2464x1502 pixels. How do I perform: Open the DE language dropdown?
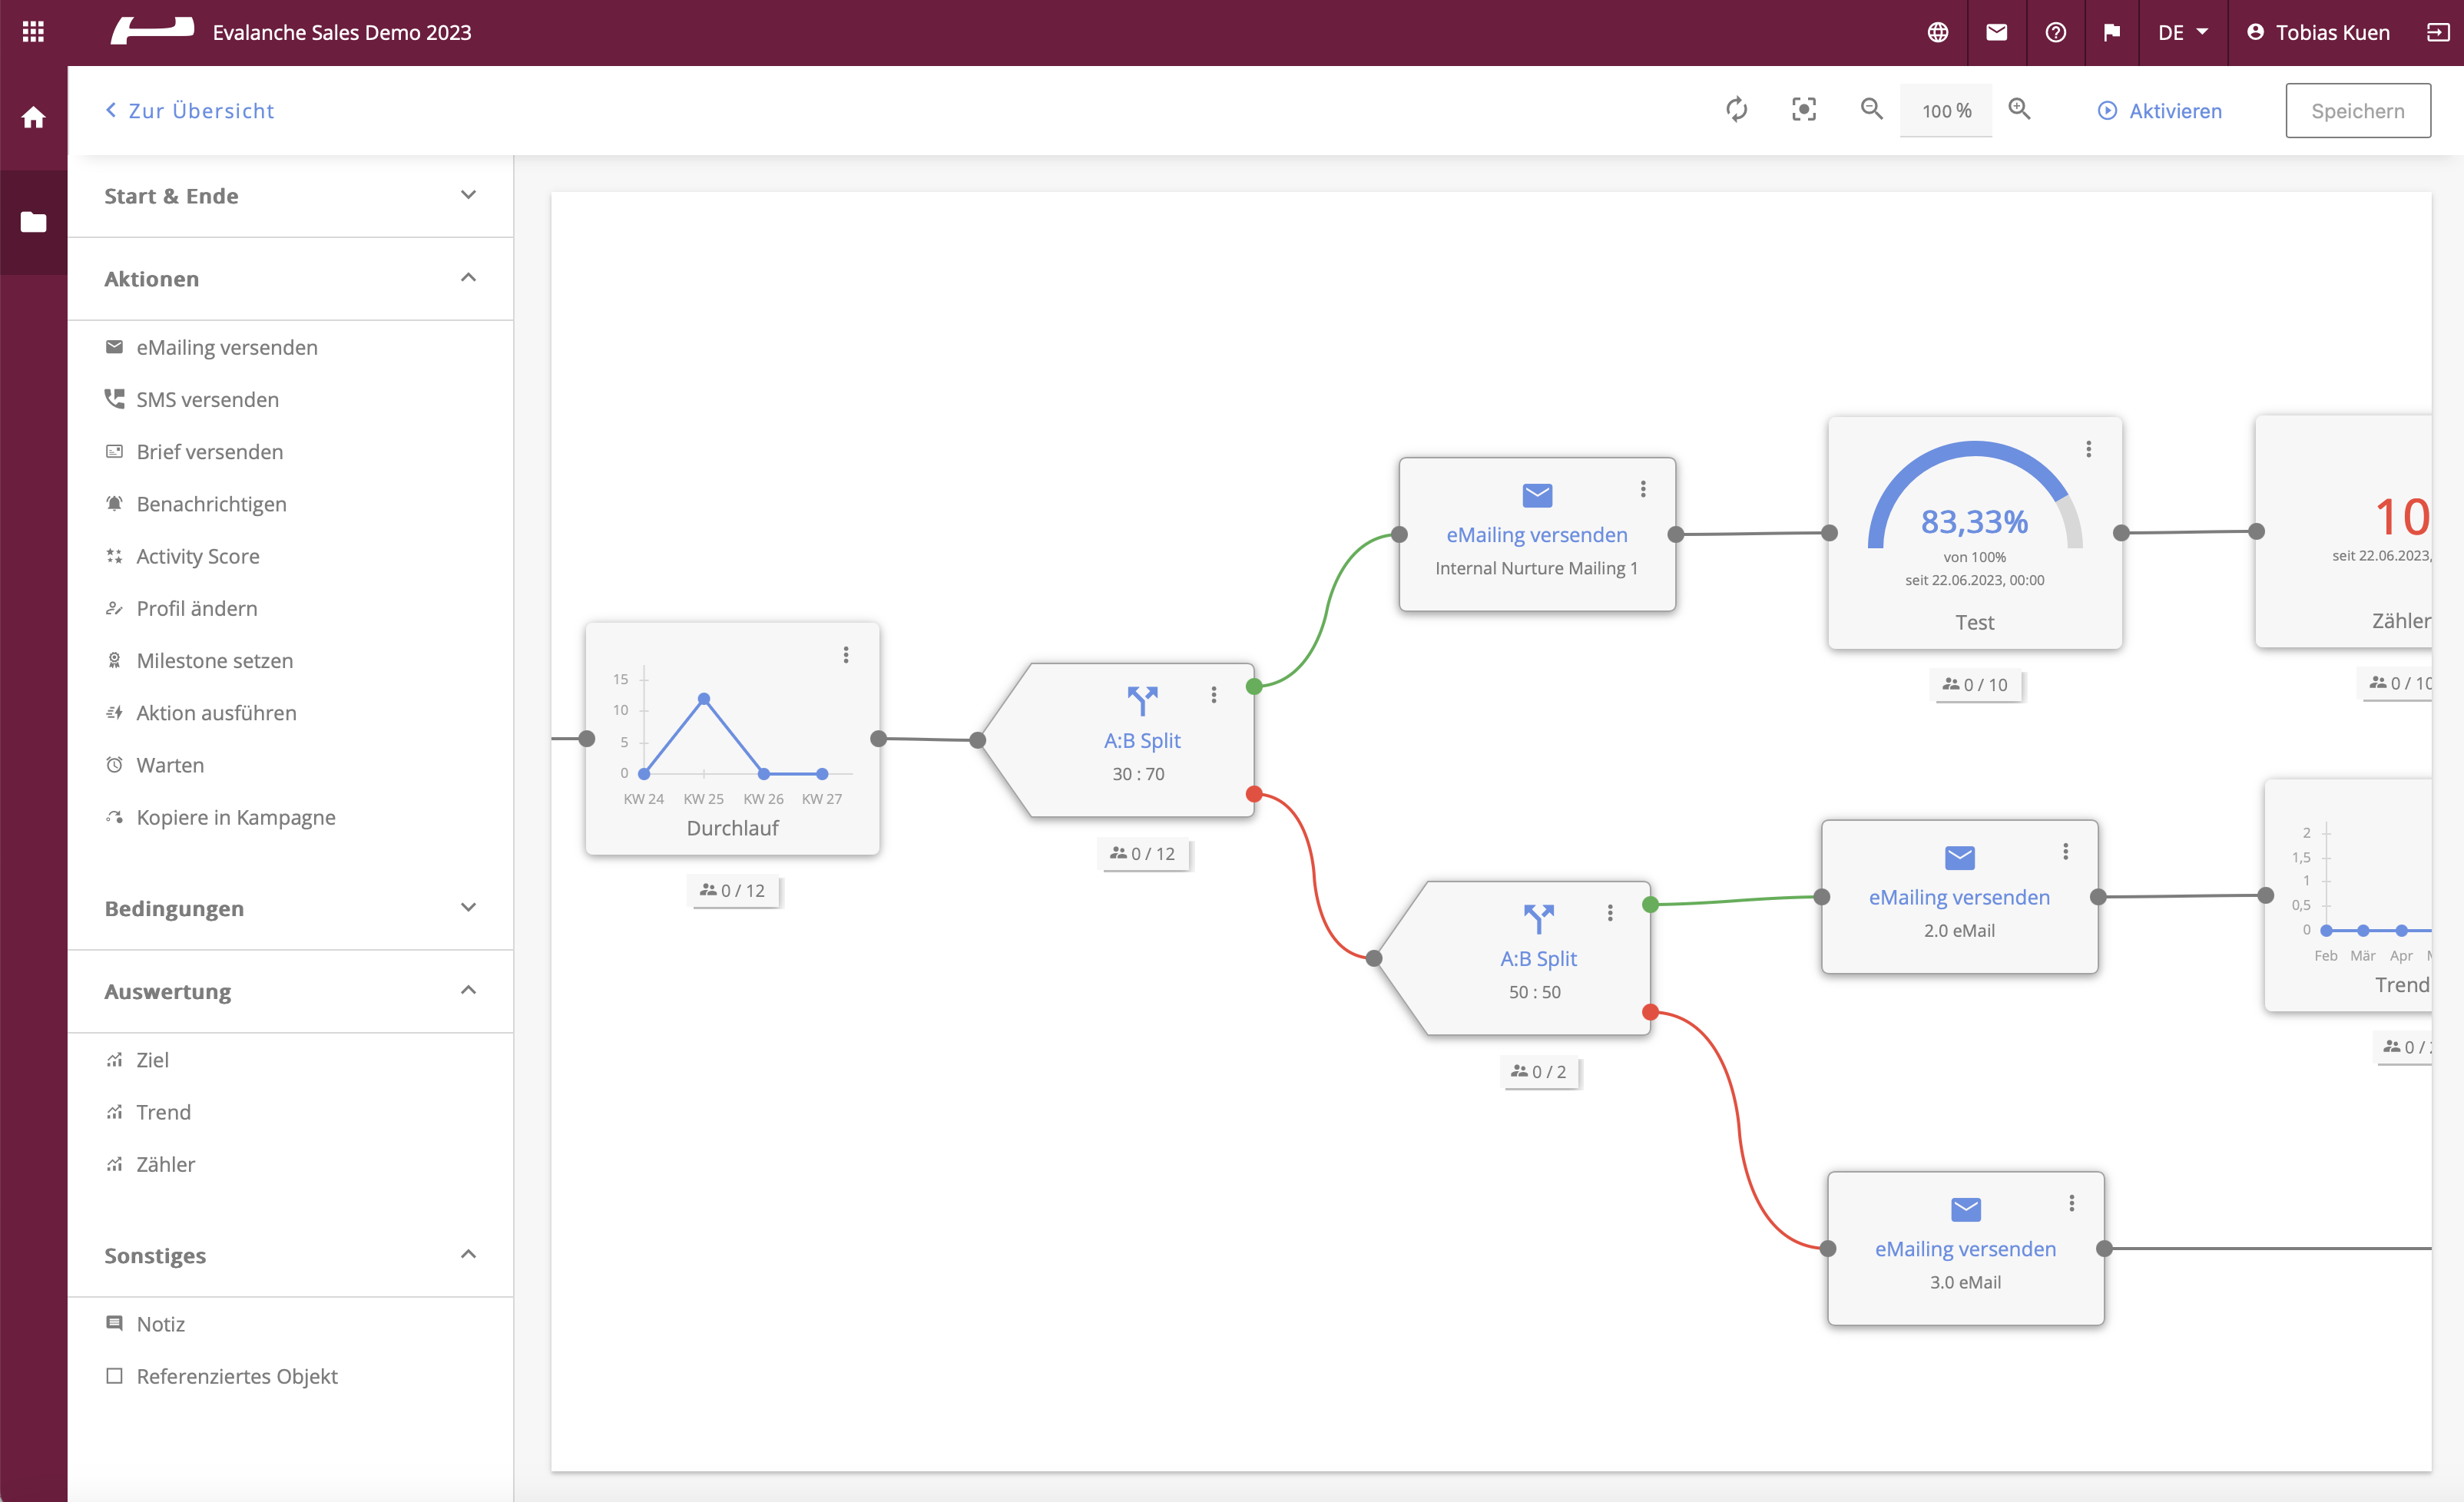point(2182,32)
